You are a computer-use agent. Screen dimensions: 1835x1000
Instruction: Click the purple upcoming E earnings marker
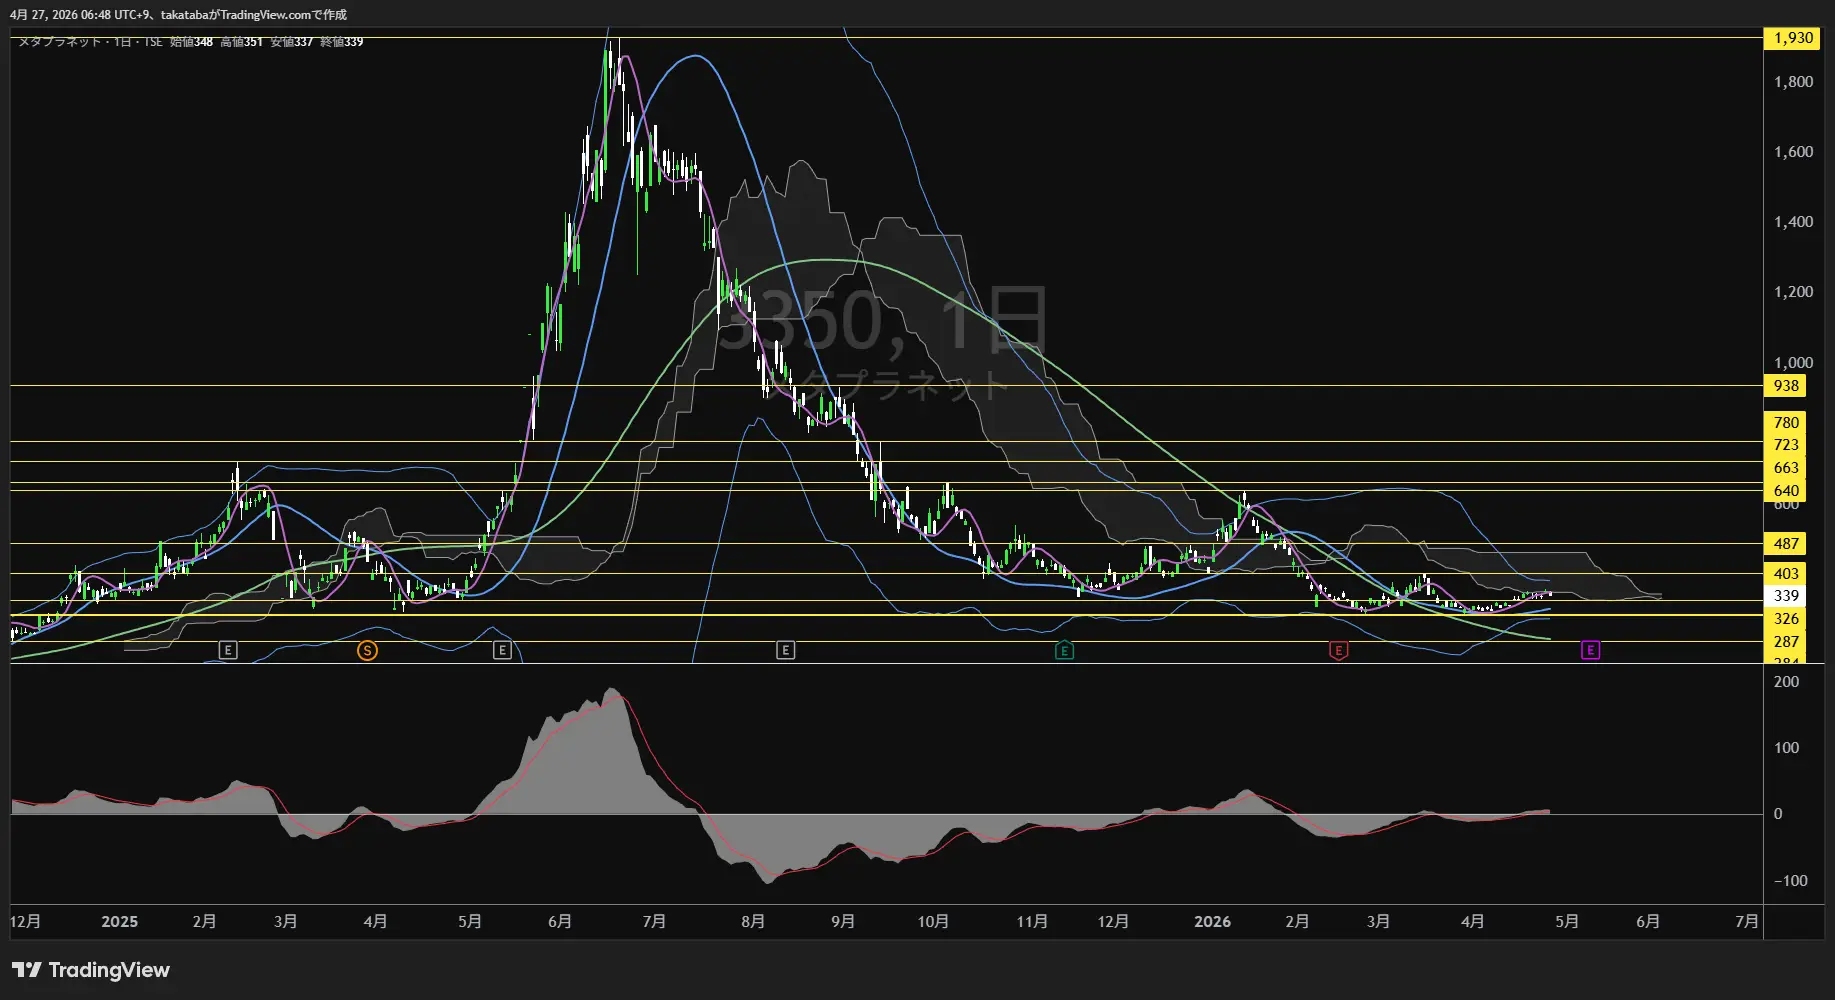(1590, 651)
